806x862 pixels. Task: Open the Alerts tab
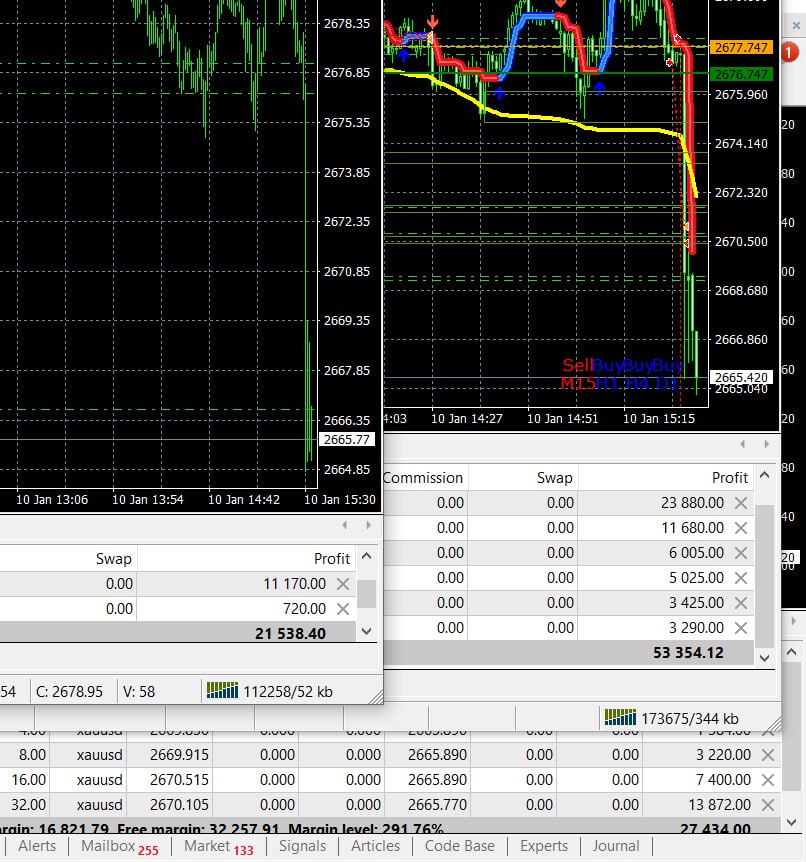[37, 846]
